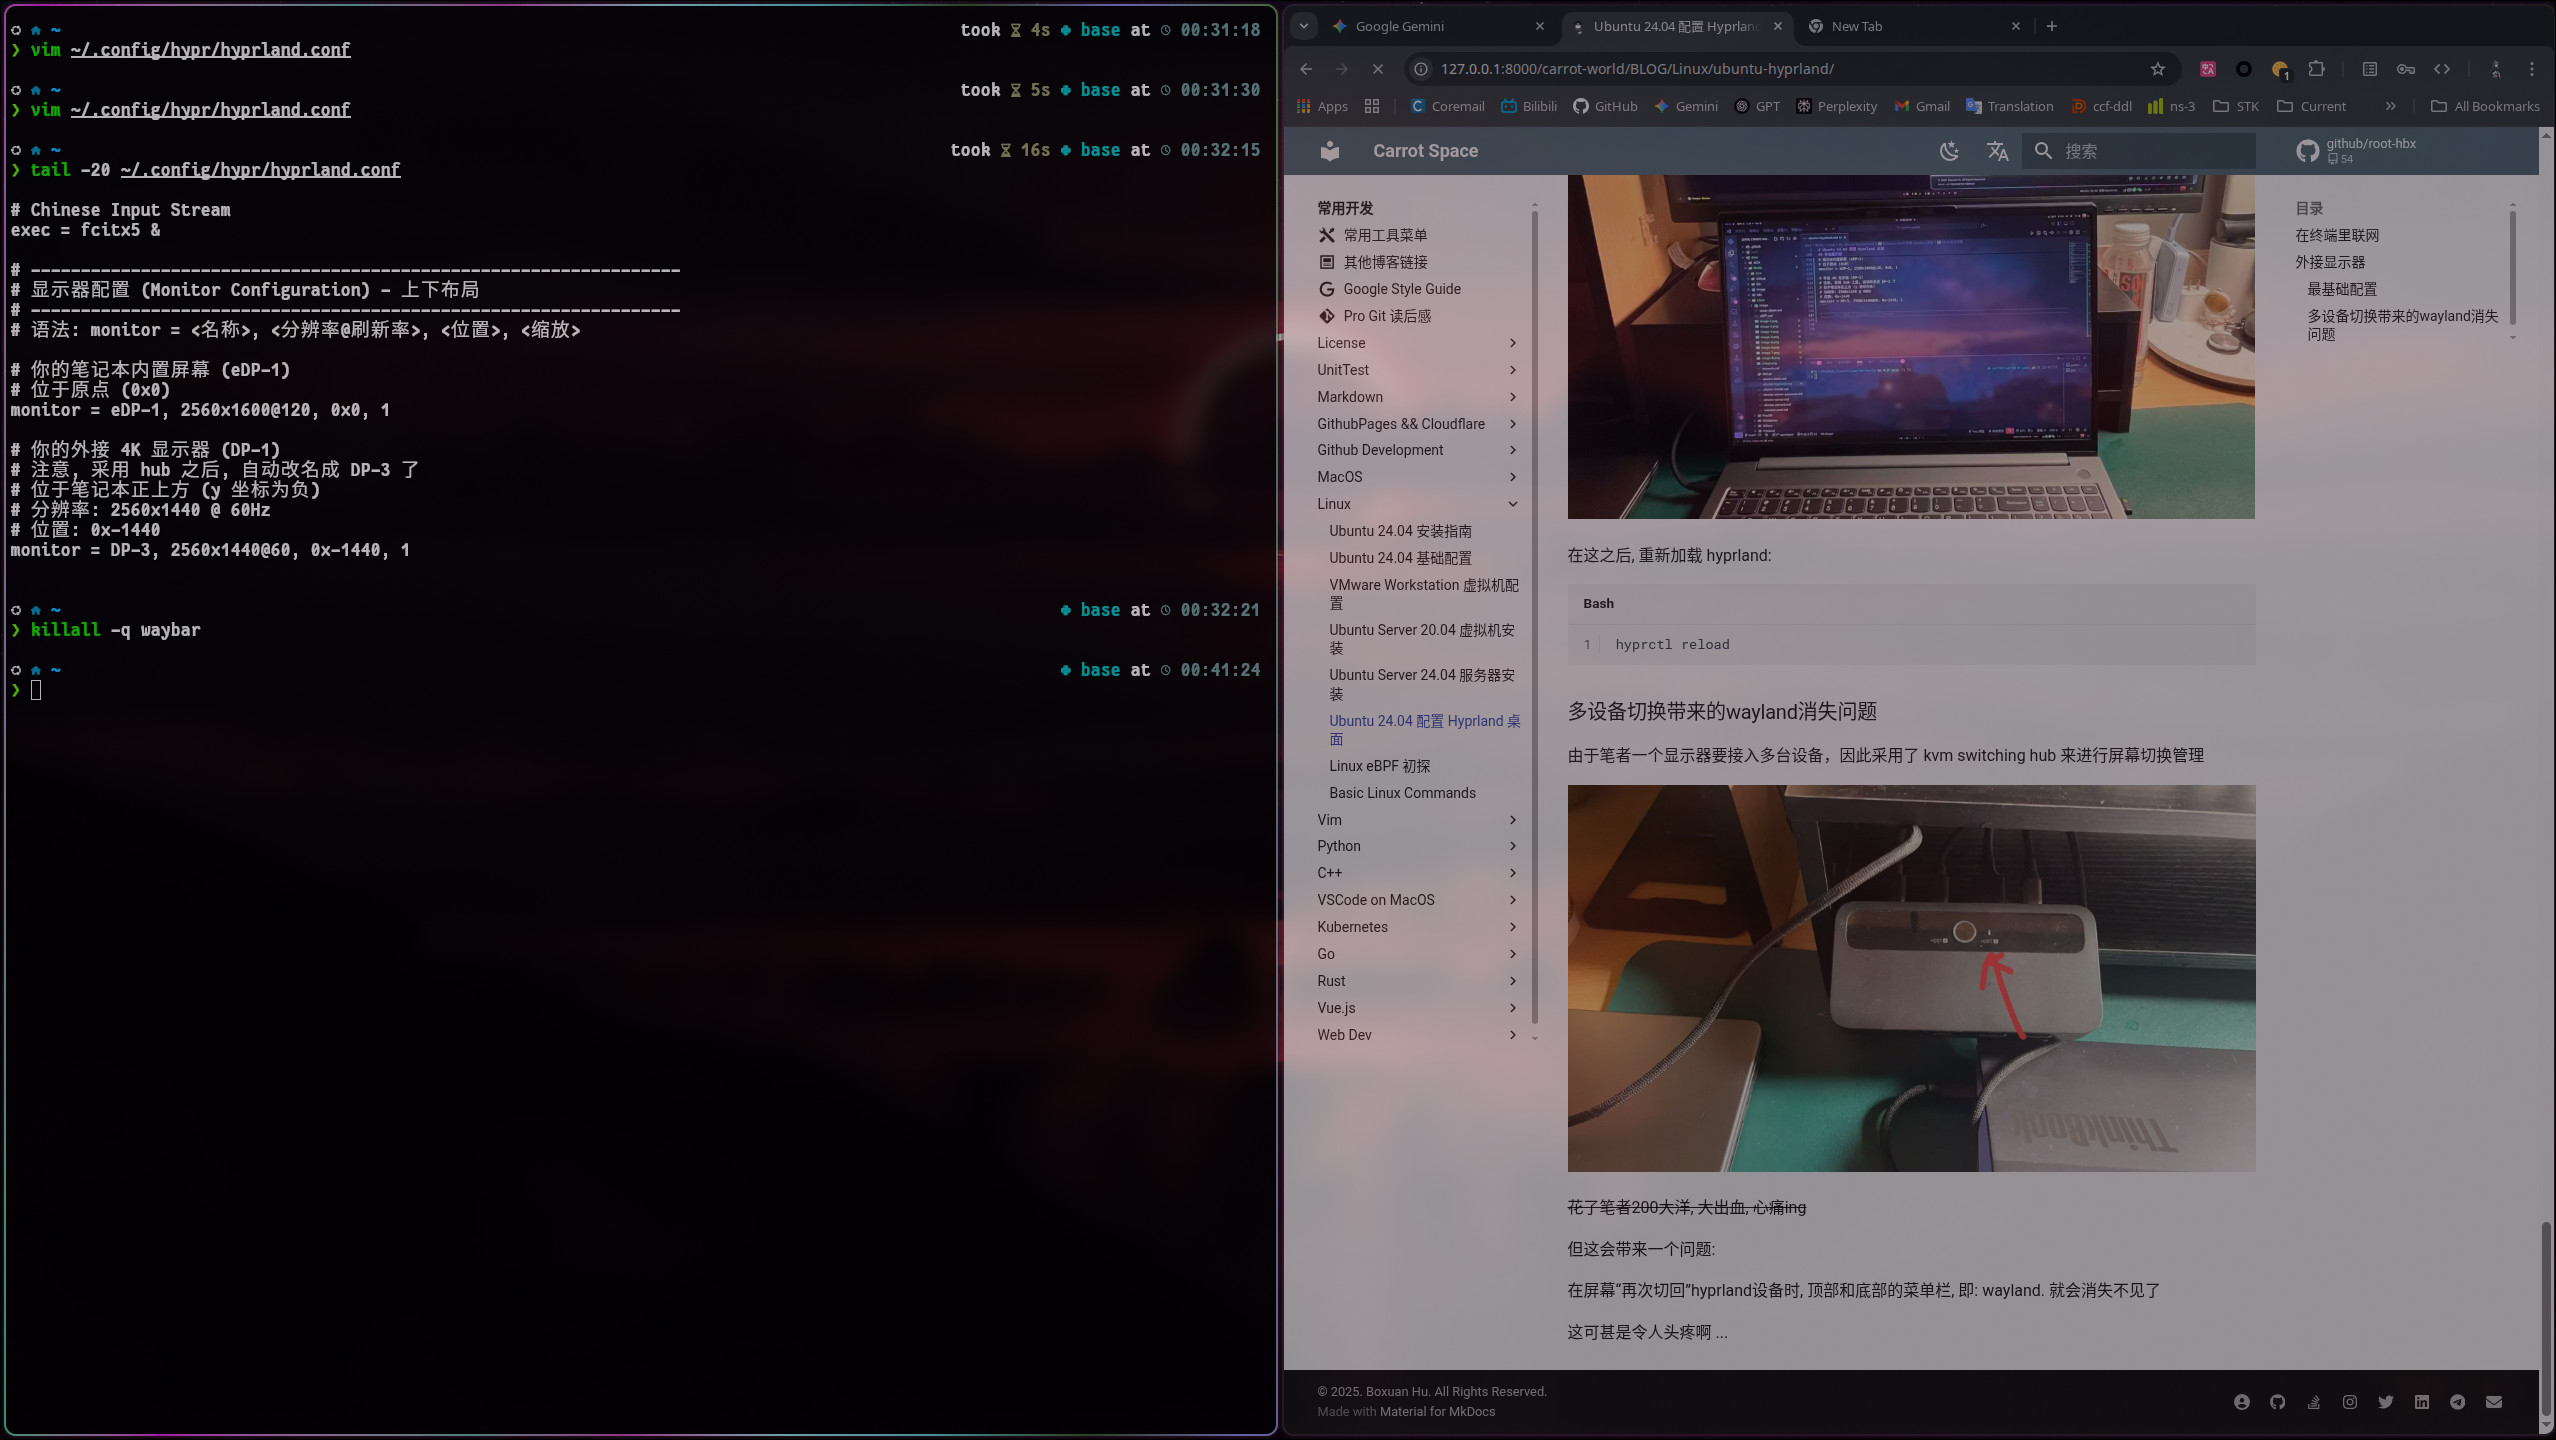Screen dimensions: 2556x1440
Task: Click the 搜索 search input field
Action: click(2150, 151)
